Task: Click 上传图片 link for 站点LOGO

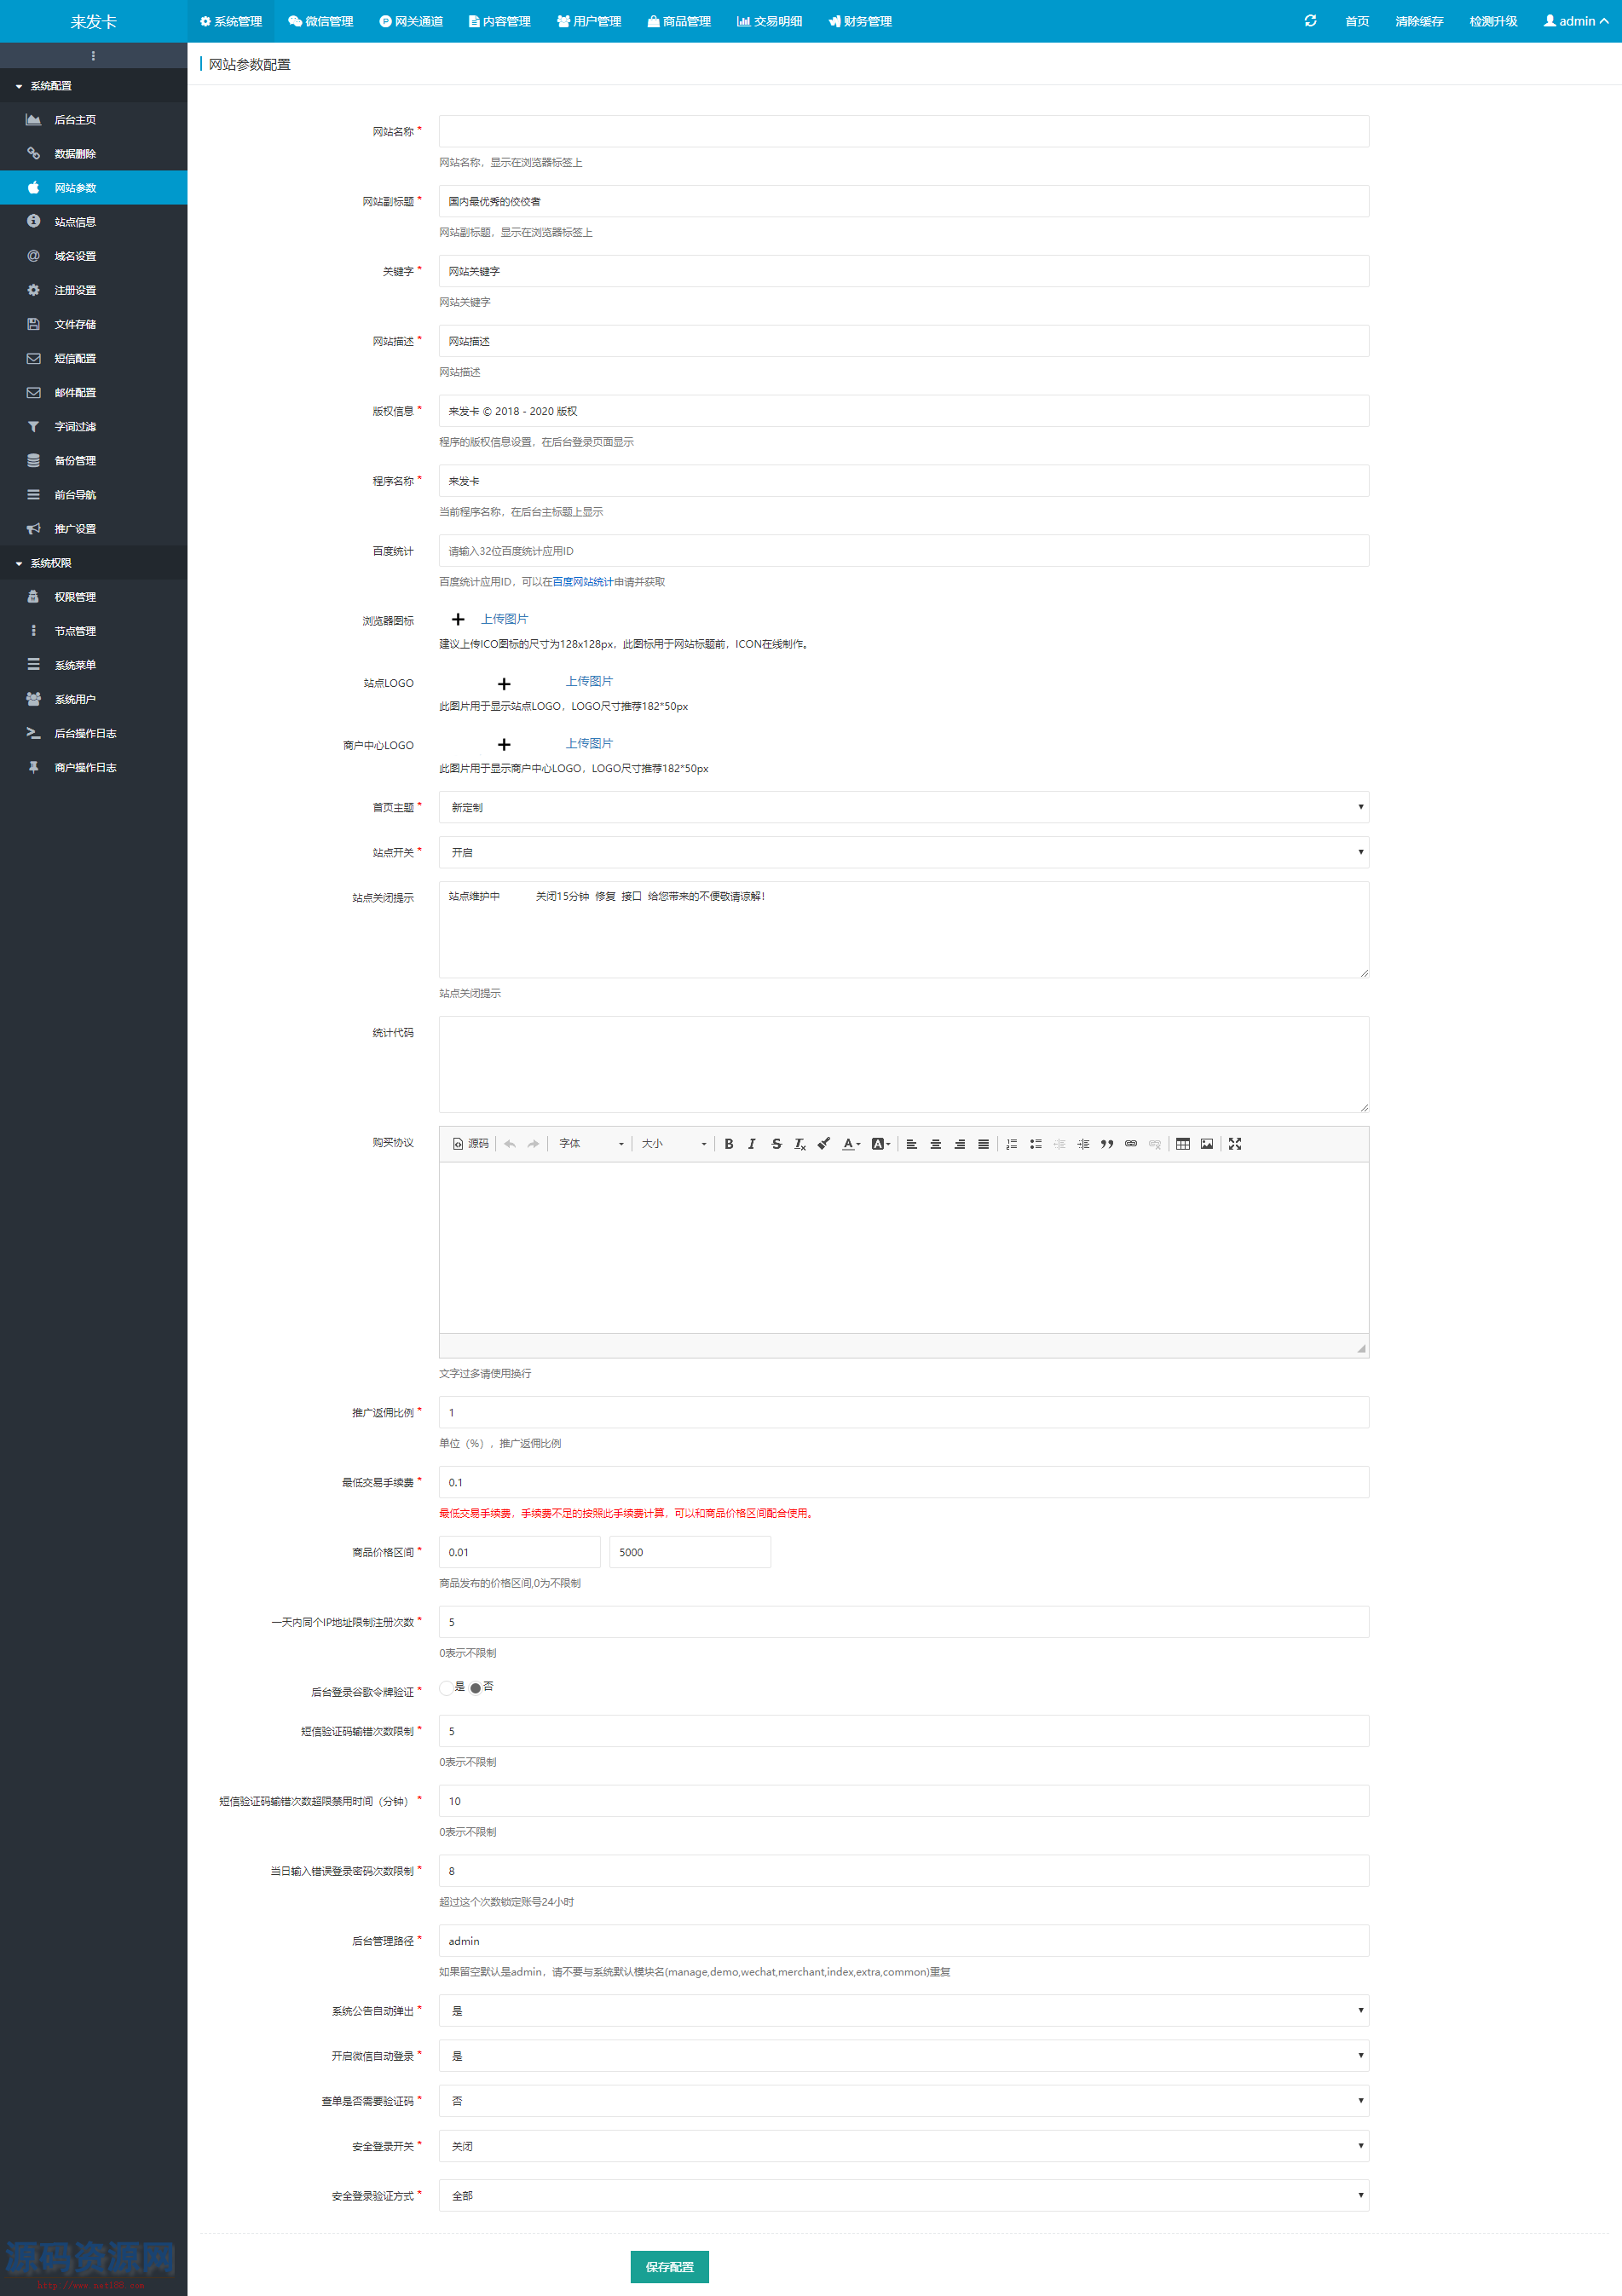Action: 589,681
